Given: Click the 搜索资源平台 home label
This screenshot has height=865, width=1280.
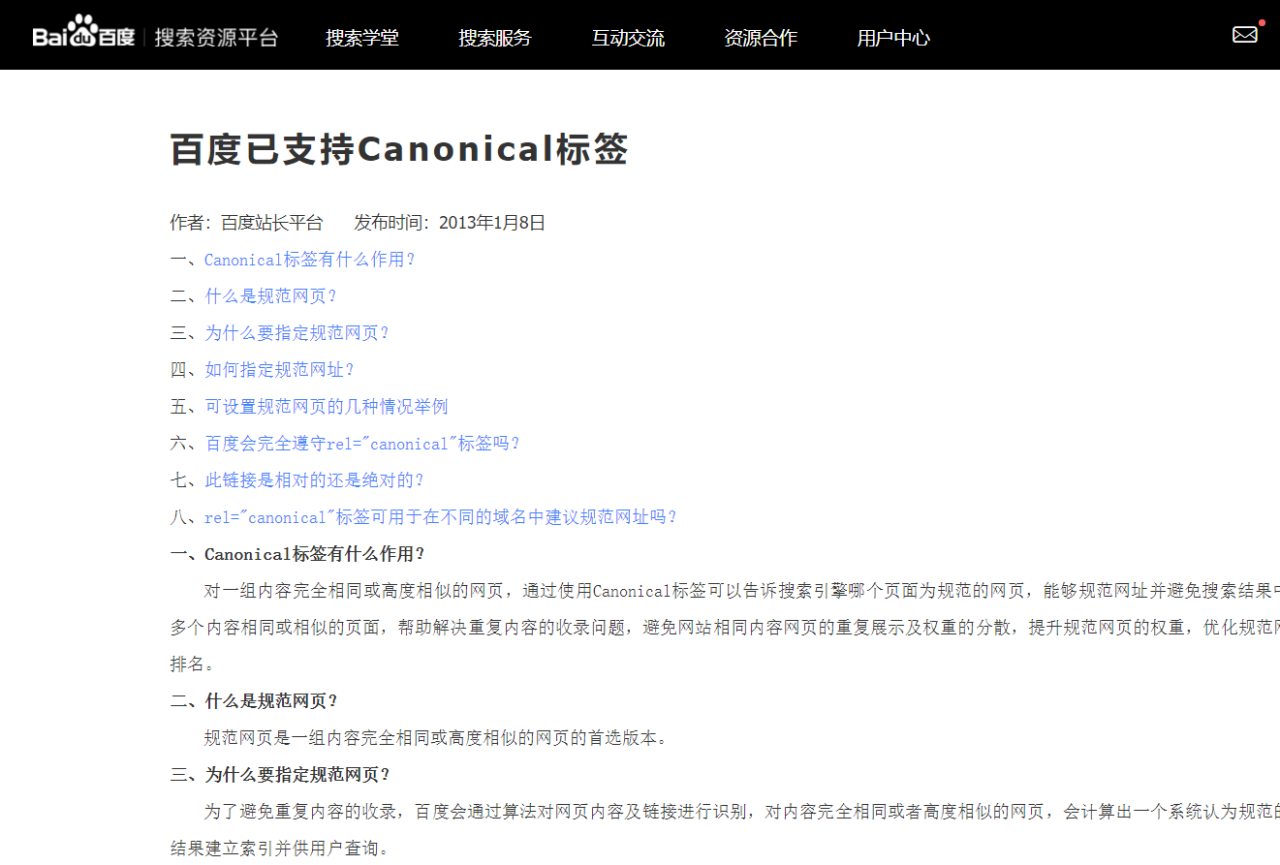Looking at the screenshot, I should click(218, 36).
